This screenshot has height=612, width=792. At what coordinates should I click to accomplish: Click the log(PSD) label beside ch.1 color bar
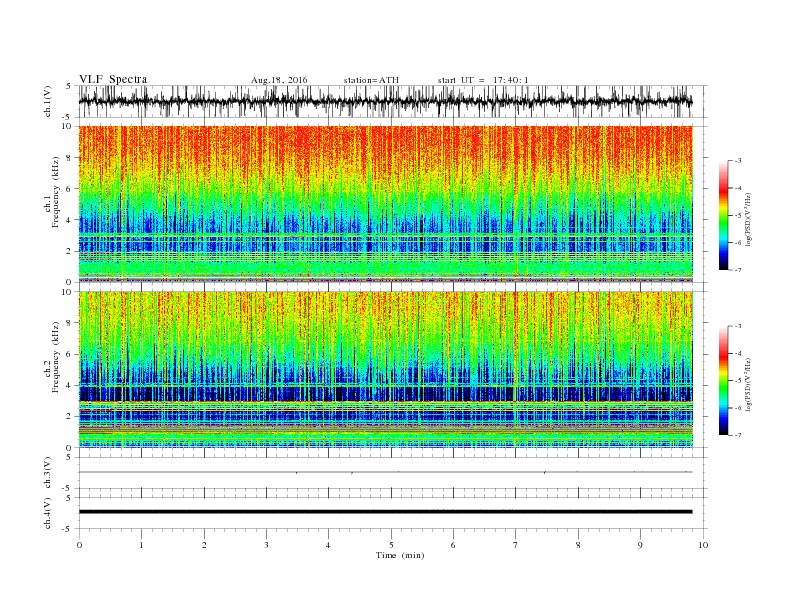click(748, 220)
